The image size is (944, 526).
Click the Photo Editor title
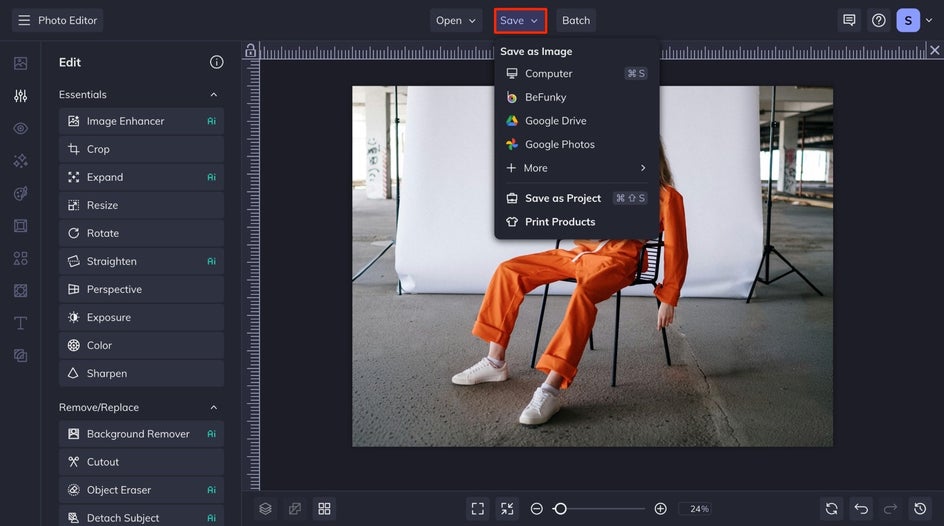point(67,20)
